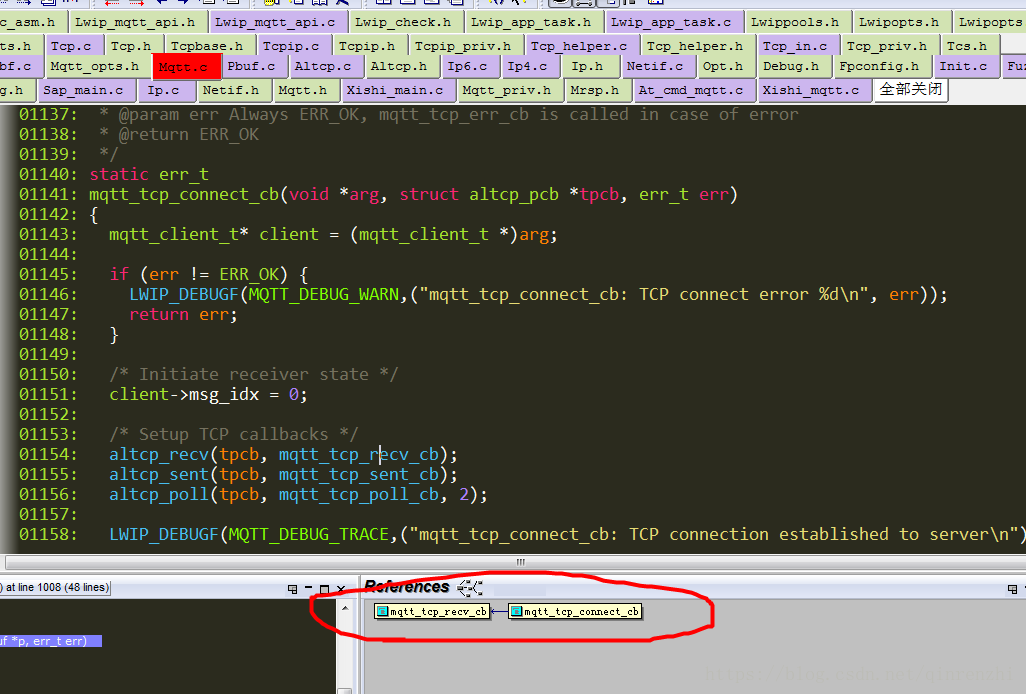Open the Tcp.h tab
The image size is (1026, 694).
pyautogui.click(x=133, y=46)
